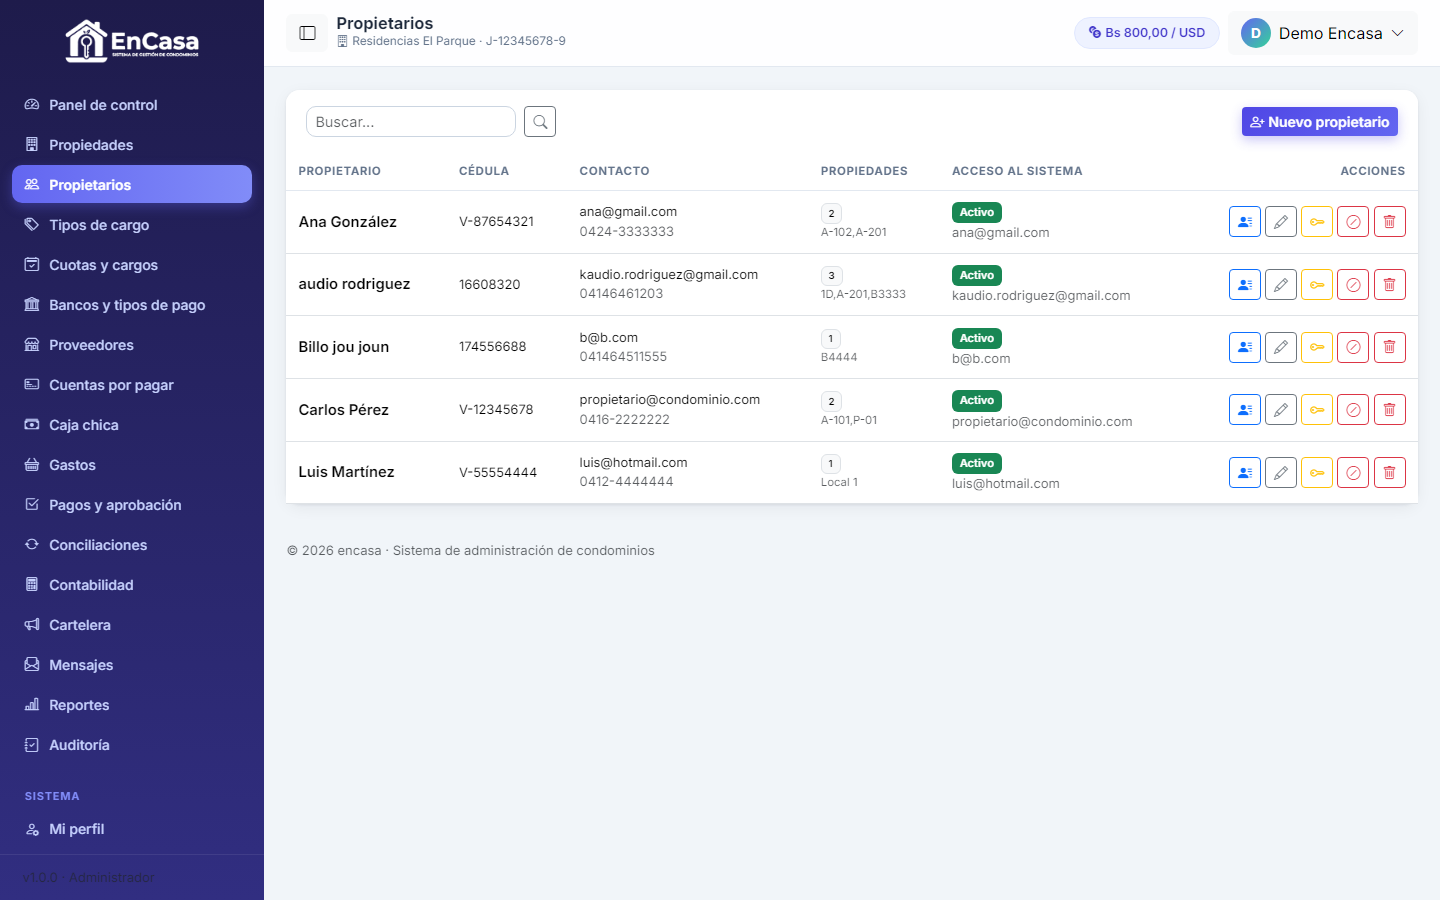Open Mensajes in sidebar
The width and height of the screenshot is (1440, 900).
click(132, 665)
